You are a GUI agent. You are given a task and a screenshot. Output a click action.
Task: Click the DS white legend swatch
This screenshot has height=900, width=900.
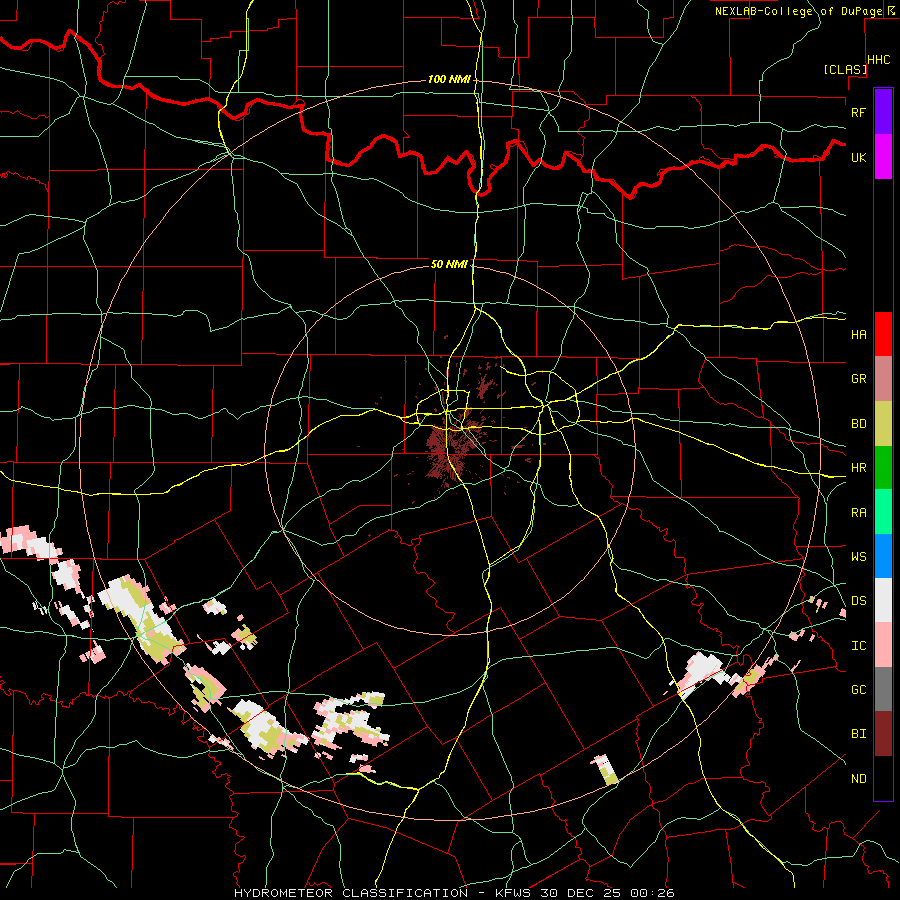pyautogui.click(x=883, y=600)
